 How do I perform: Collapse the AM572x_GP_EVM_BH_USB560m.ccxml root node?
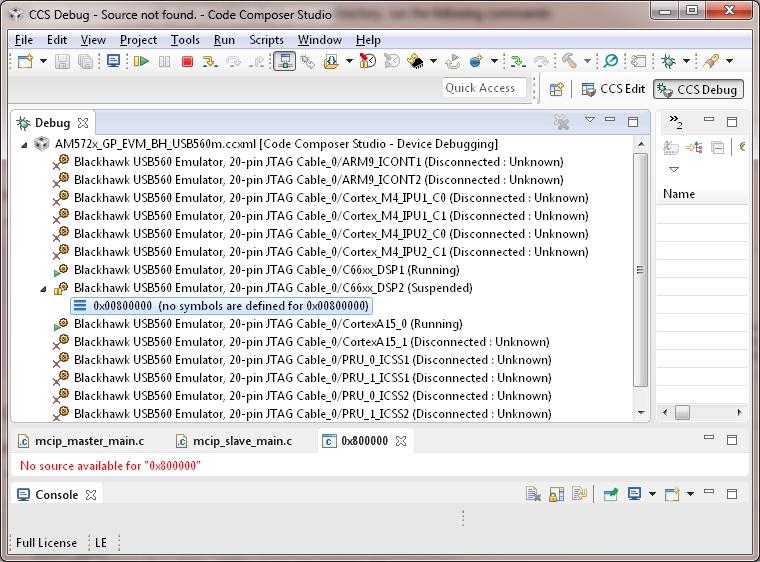coord(25,144)
